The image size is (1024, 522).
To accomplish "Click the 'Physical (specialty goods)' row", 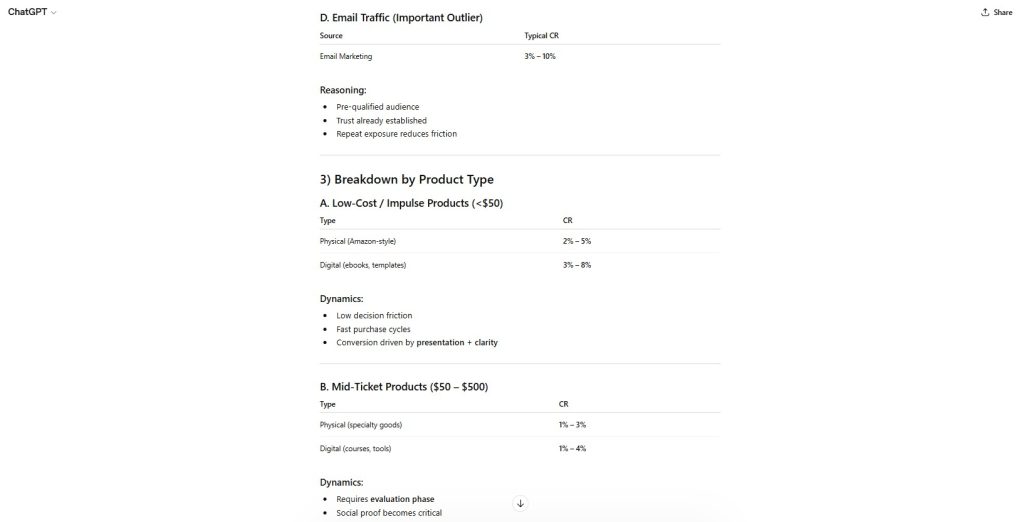I will coord(361,425).
